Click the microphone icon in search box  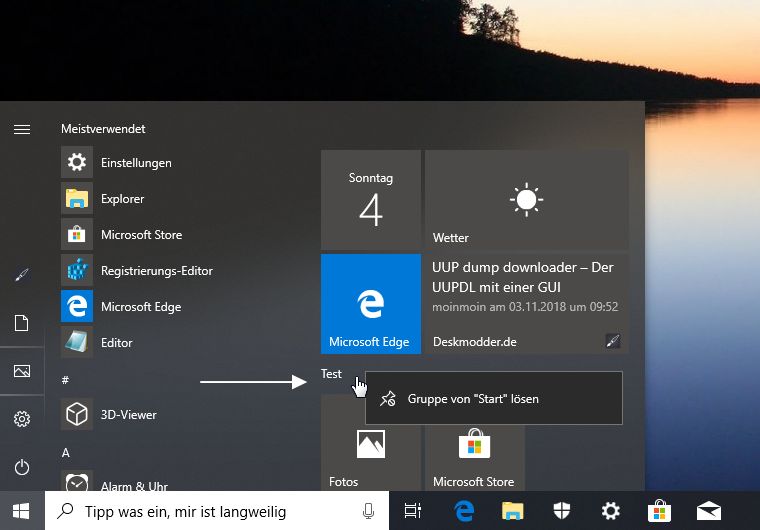pos(368,511)
